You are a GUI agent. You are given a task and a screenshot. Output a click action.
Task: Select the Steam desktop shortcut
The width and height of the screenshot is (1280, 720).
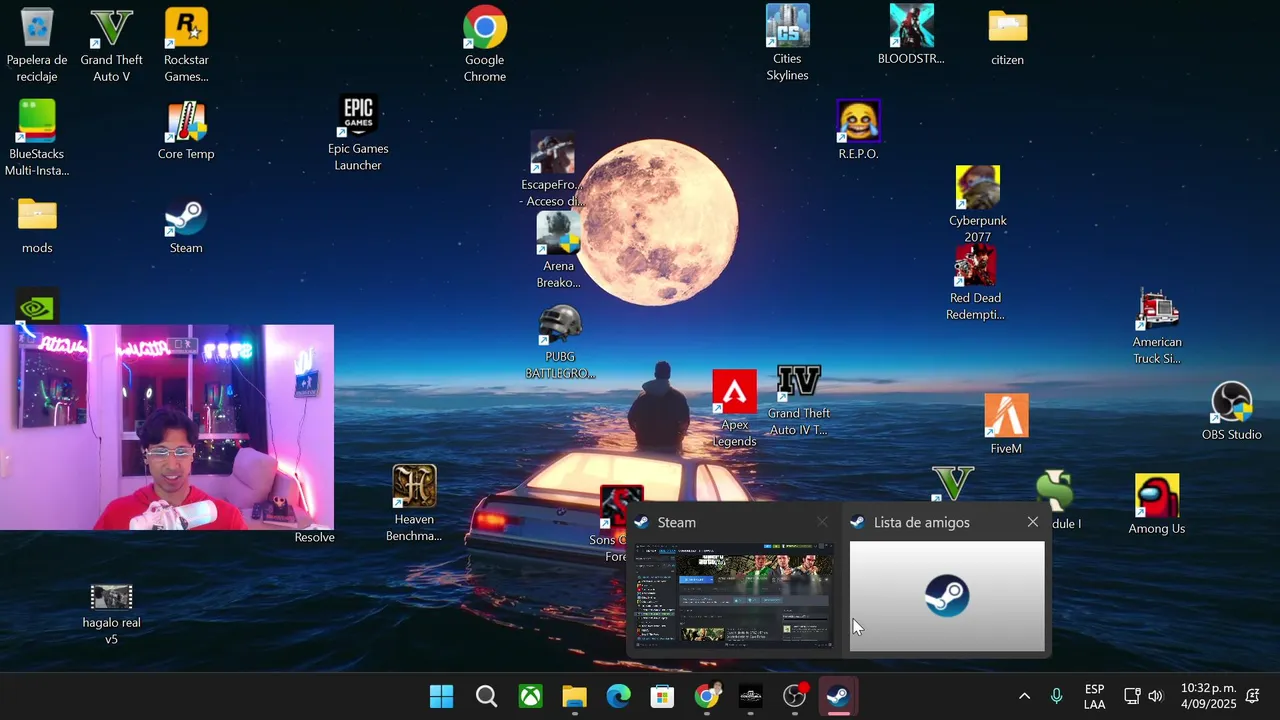click(186, 227)
